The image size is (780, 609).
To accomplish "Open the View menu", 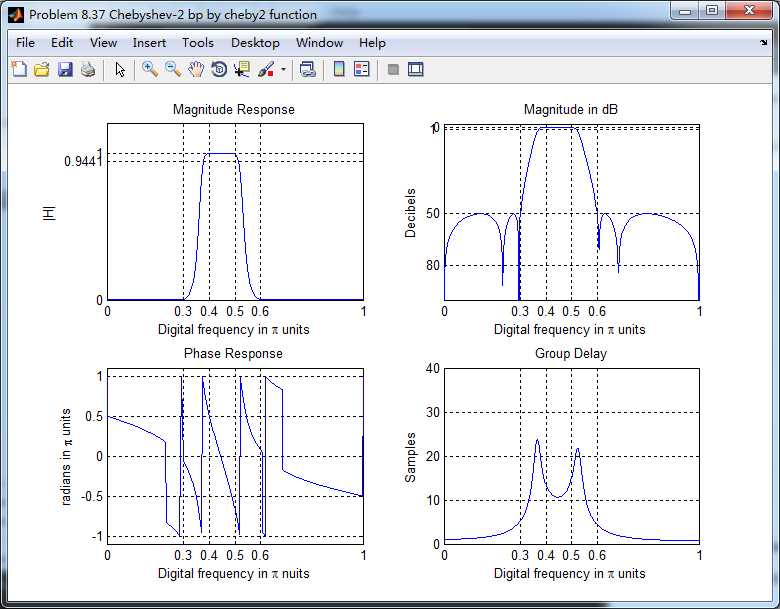I will click(103, 43).
